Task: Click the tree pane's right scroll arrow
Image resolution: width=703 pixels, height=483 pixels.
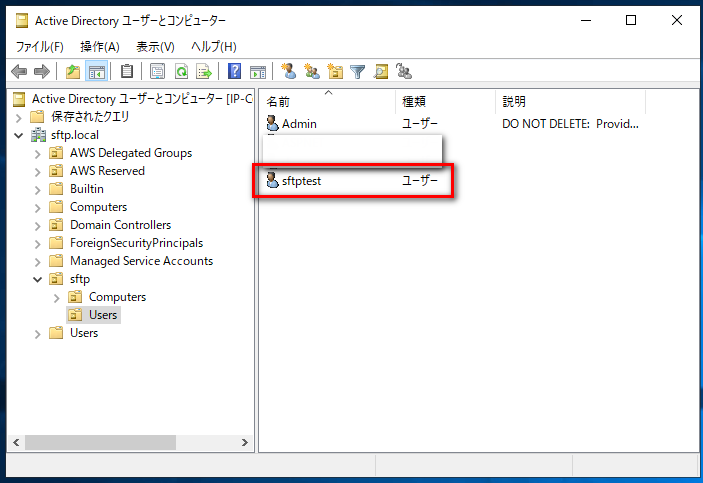Action: 245,443
